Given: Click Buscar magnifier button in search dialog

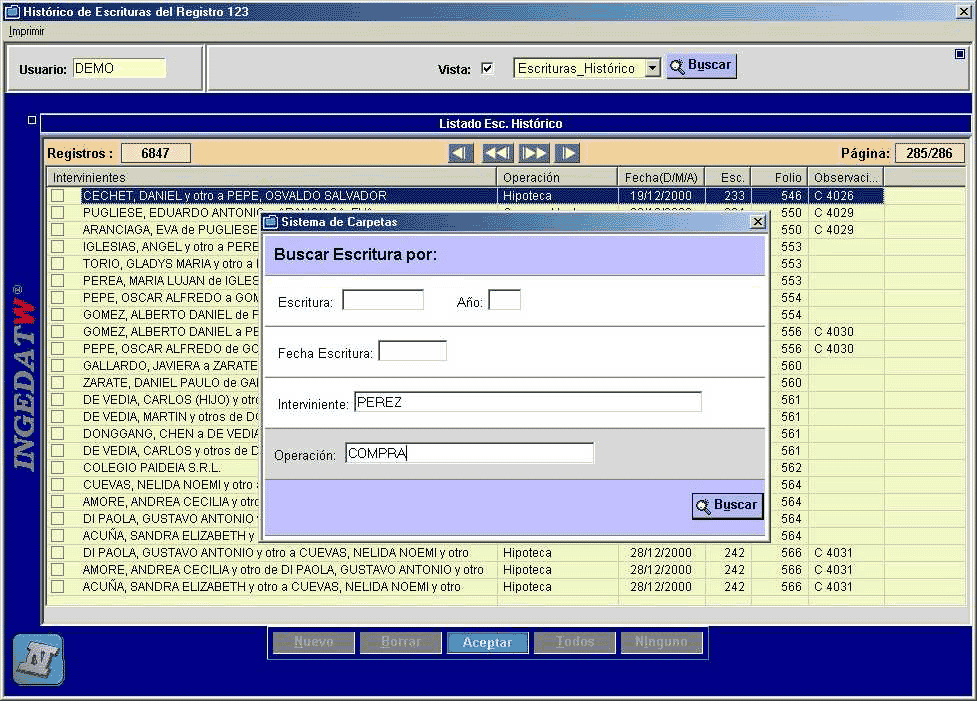Looking at the screenshot, I should point(727,505).
